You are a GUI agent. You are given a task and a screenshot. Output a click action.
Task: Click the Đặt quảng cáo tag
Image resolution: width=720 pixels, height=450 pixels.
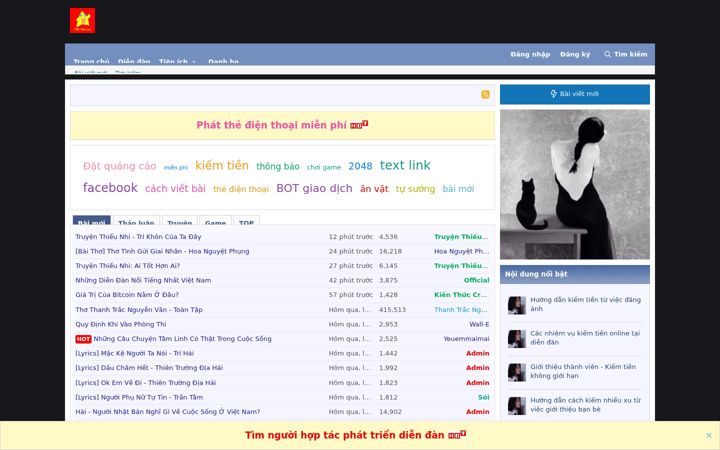point(119,166)
